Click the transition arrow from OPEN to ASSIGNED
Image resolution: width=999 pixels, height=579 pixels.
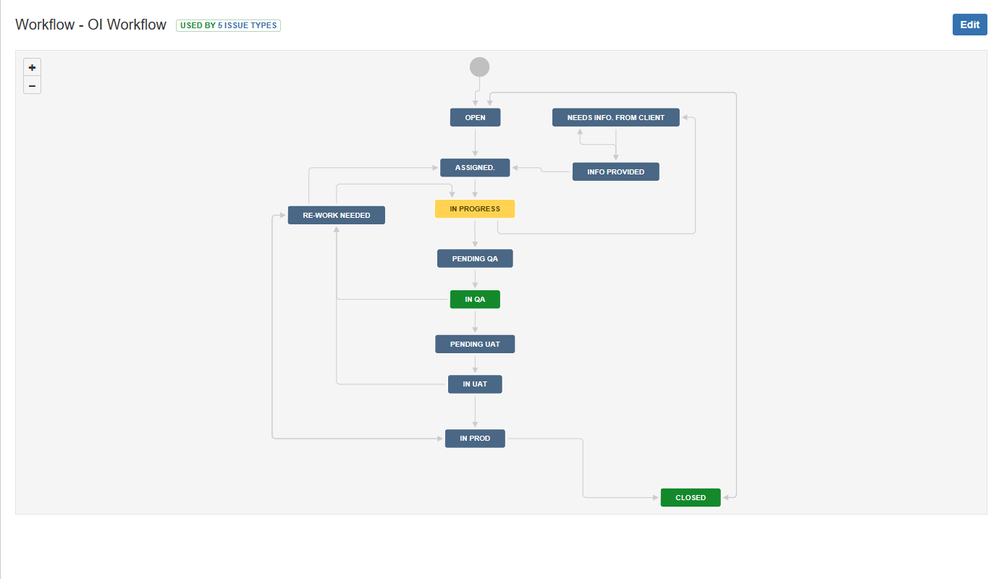click(475, 141)
